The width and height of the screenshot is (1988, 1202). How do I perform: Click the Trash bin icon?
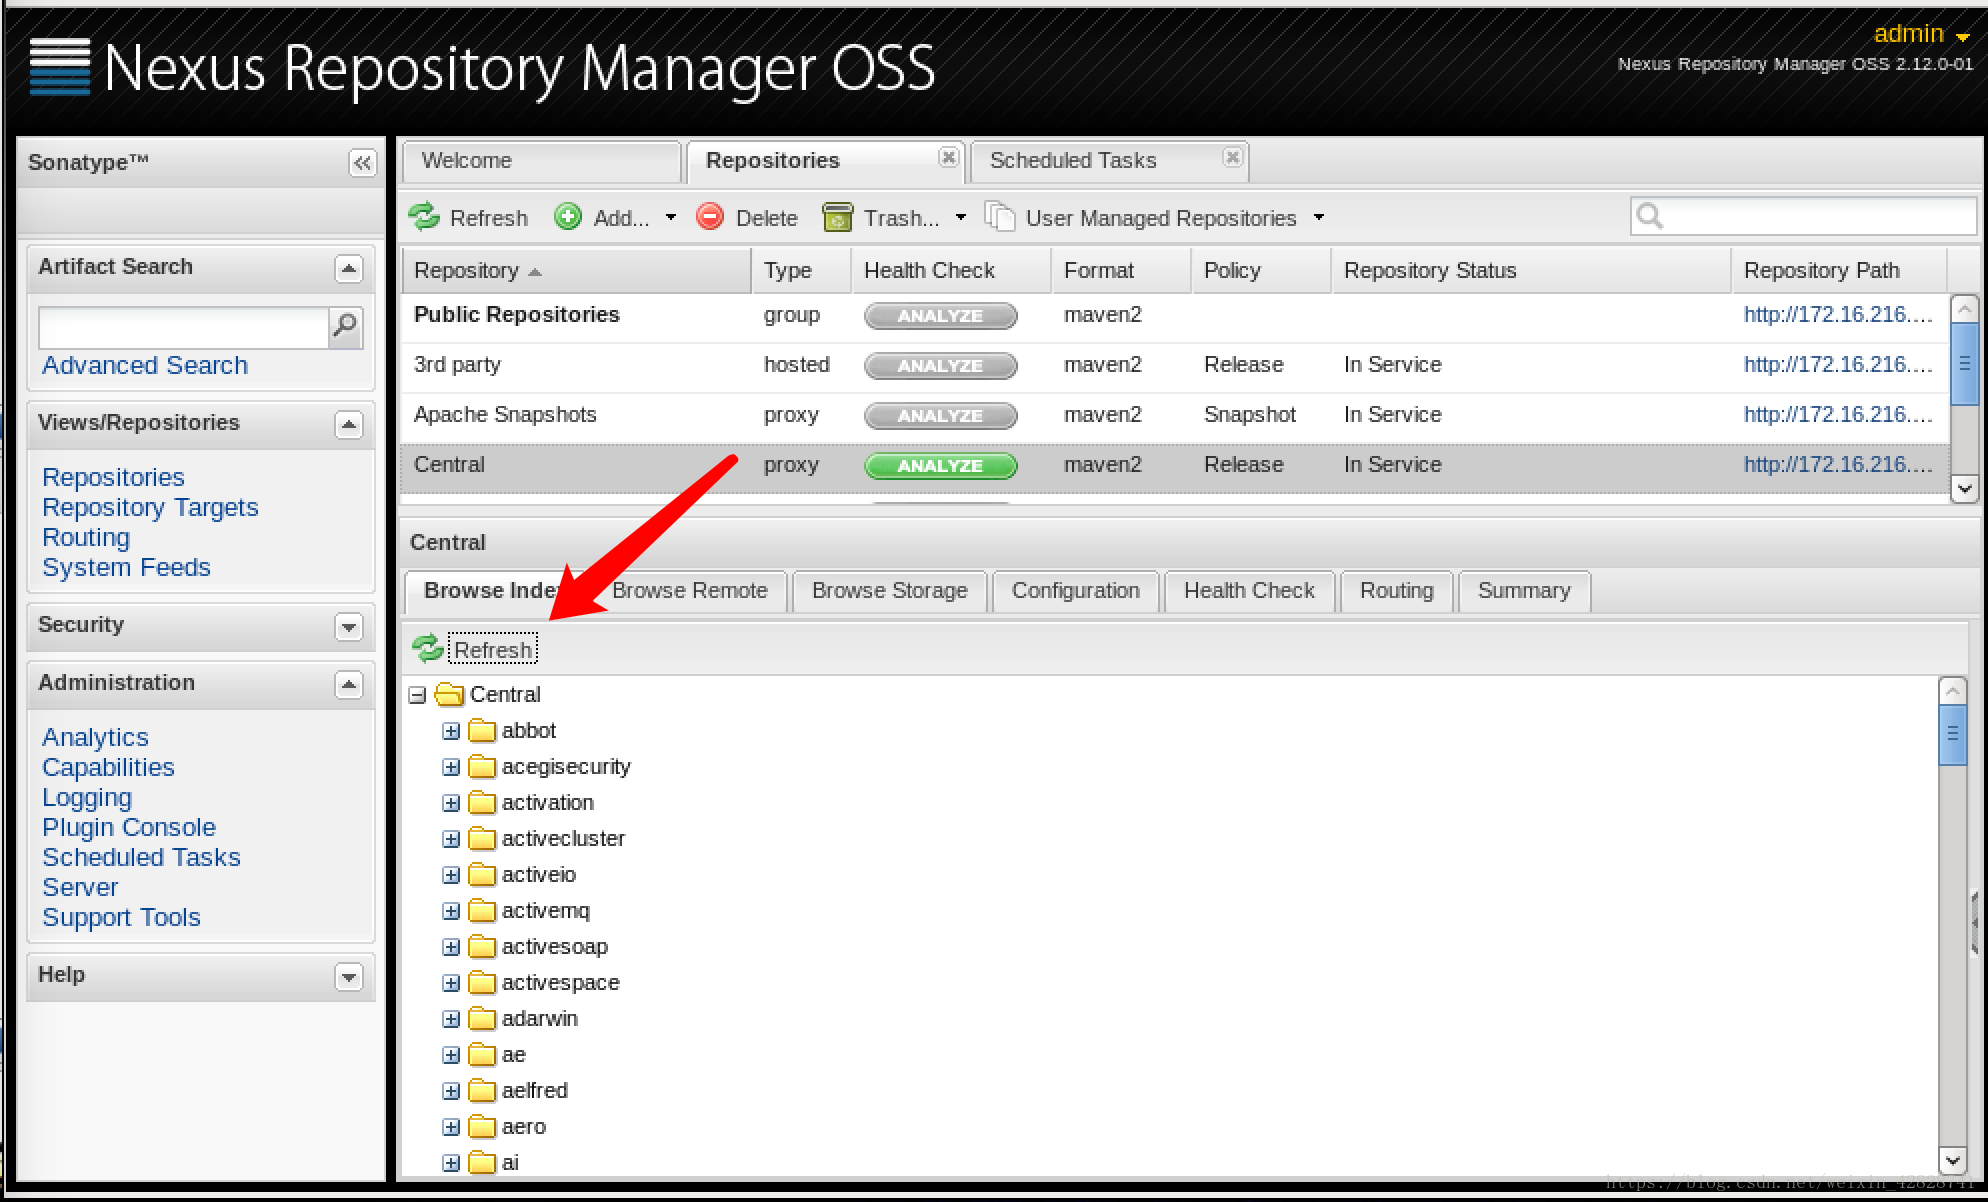(837, 217)
